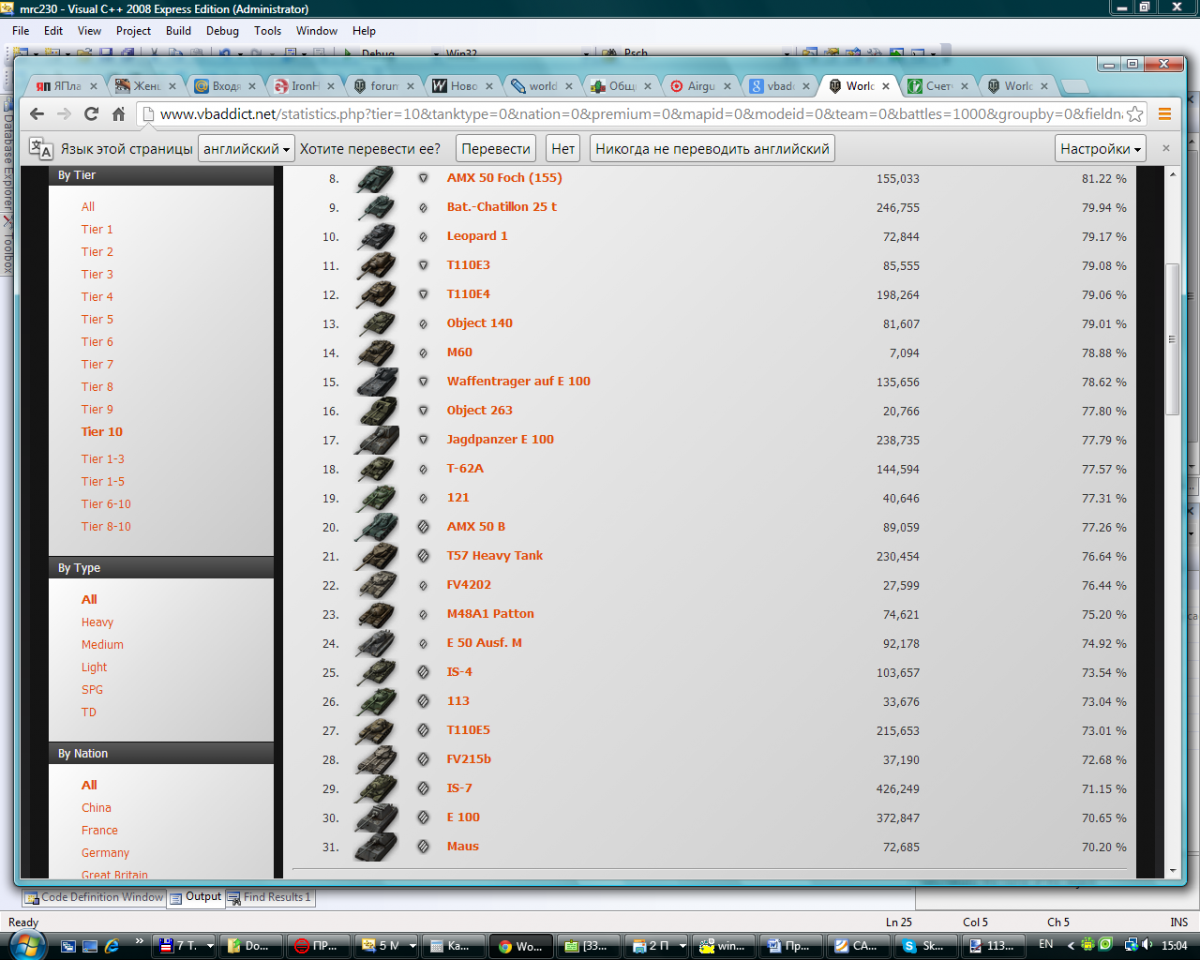Image resolution: width=1200 pixels, height=960 pixels.
Task: Reload the vbaddict page
Action: click(x=91, y=114)
